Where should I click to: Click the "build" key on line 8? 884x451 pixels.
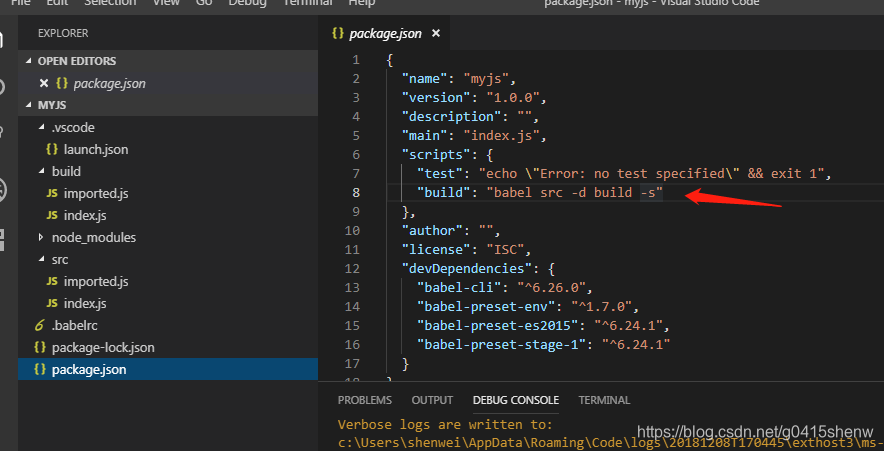point(443,192)
